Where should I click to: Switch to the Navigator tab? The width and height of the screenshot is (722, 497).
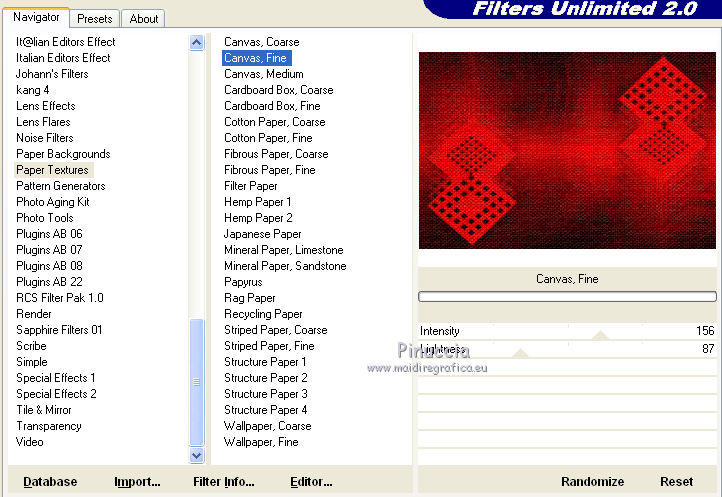(x=36, y=18)
